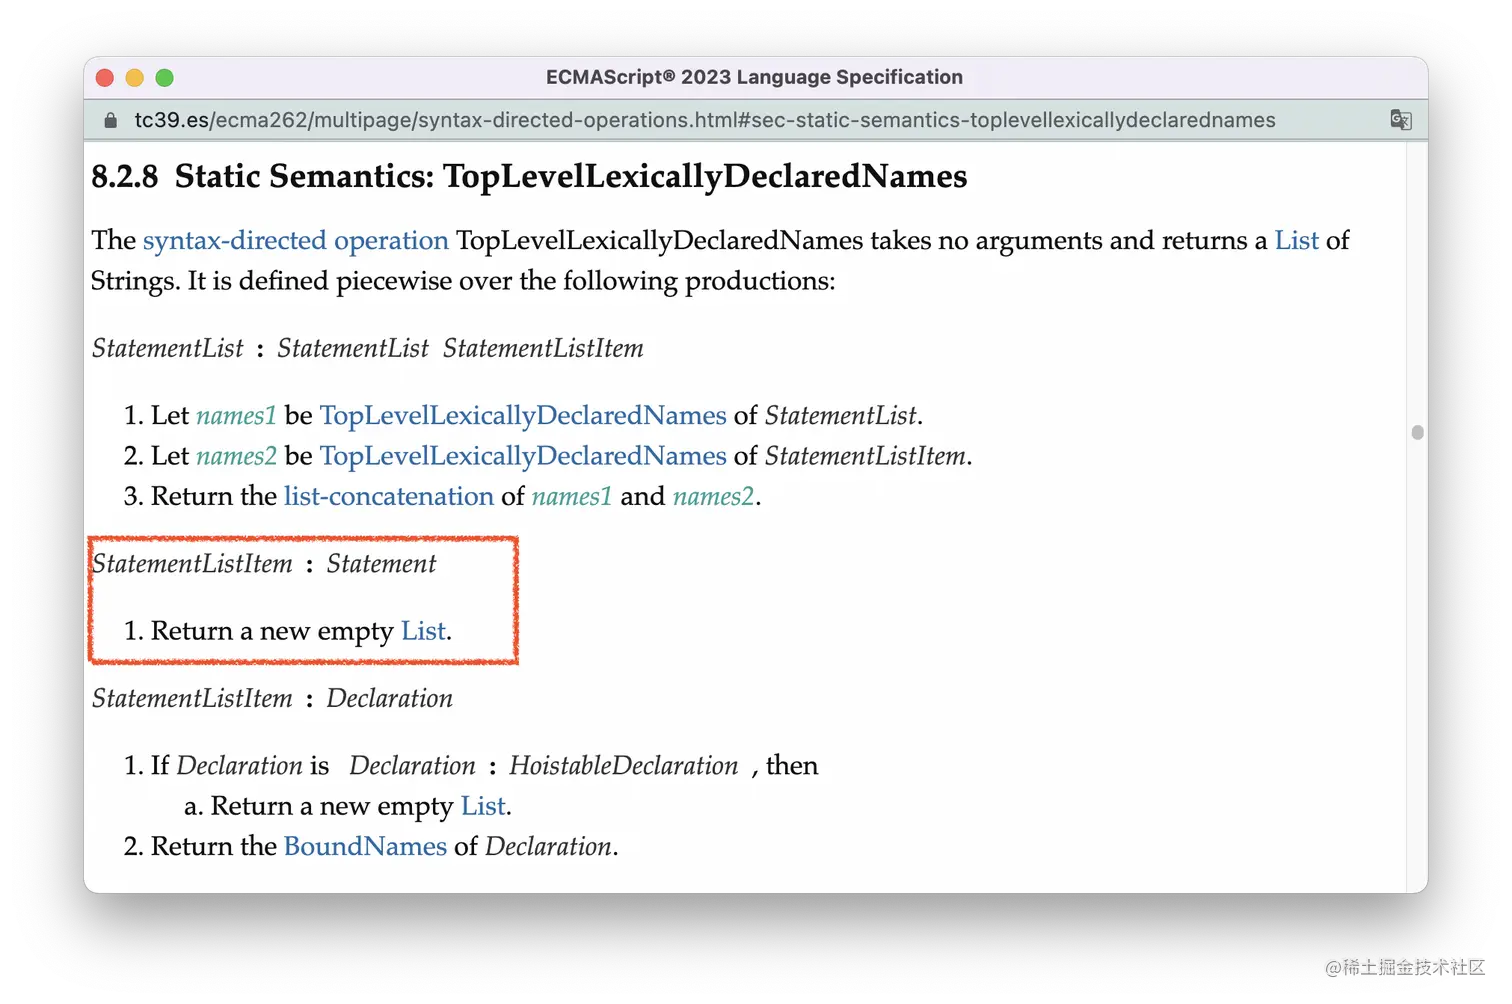The height and width of the screenshot is (1004, 1512).
Task: Open the List link under StatementListItem : Statement
Action: 423,631
